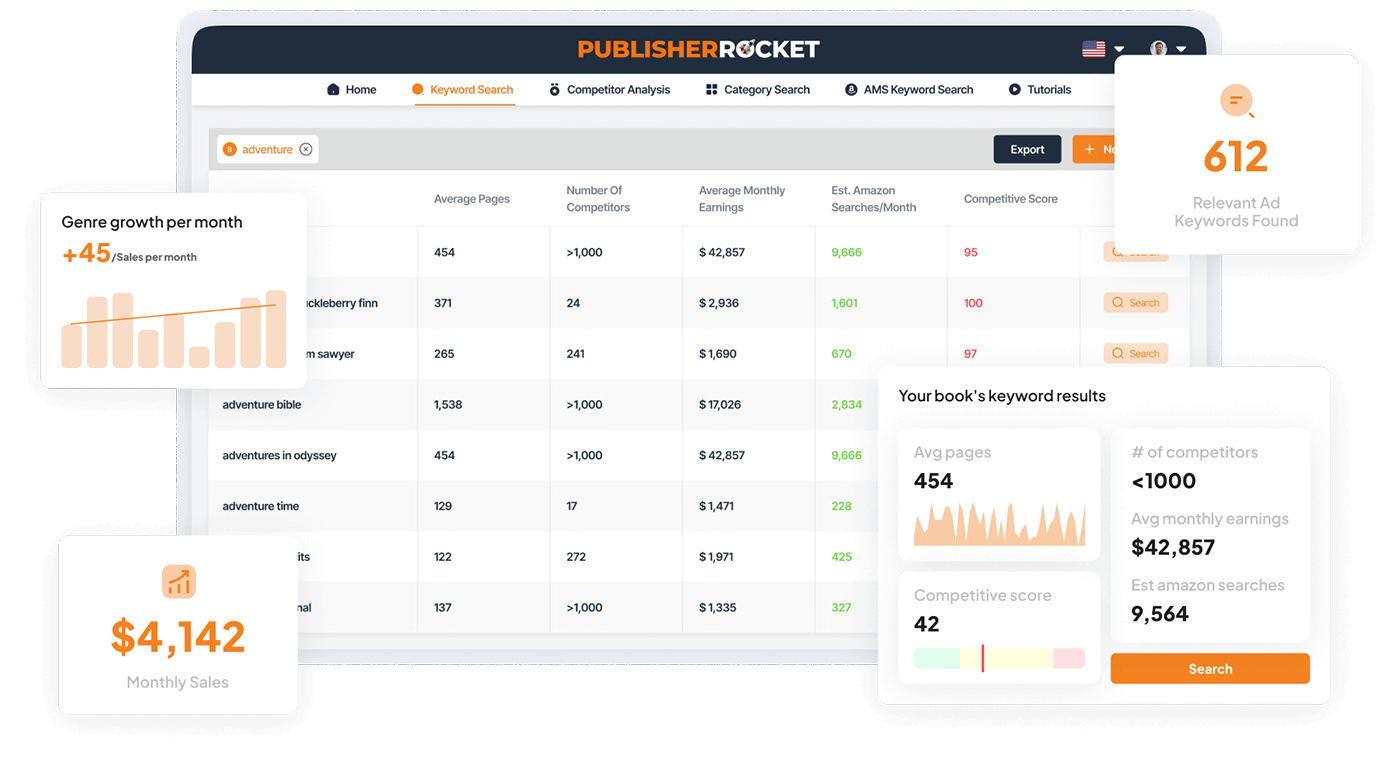Open the US flag country dropdown
This screenshot has height=761, width=1400.
pos(1103,48)
